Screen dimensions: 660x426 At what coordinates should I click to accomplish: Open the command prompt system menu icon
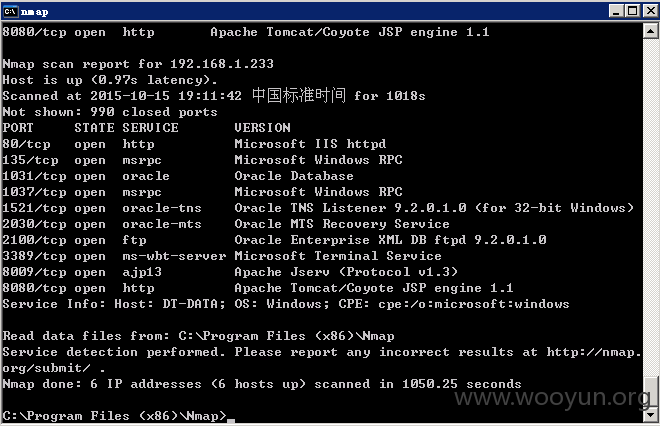pyautogui.click(x=11, y=11)
